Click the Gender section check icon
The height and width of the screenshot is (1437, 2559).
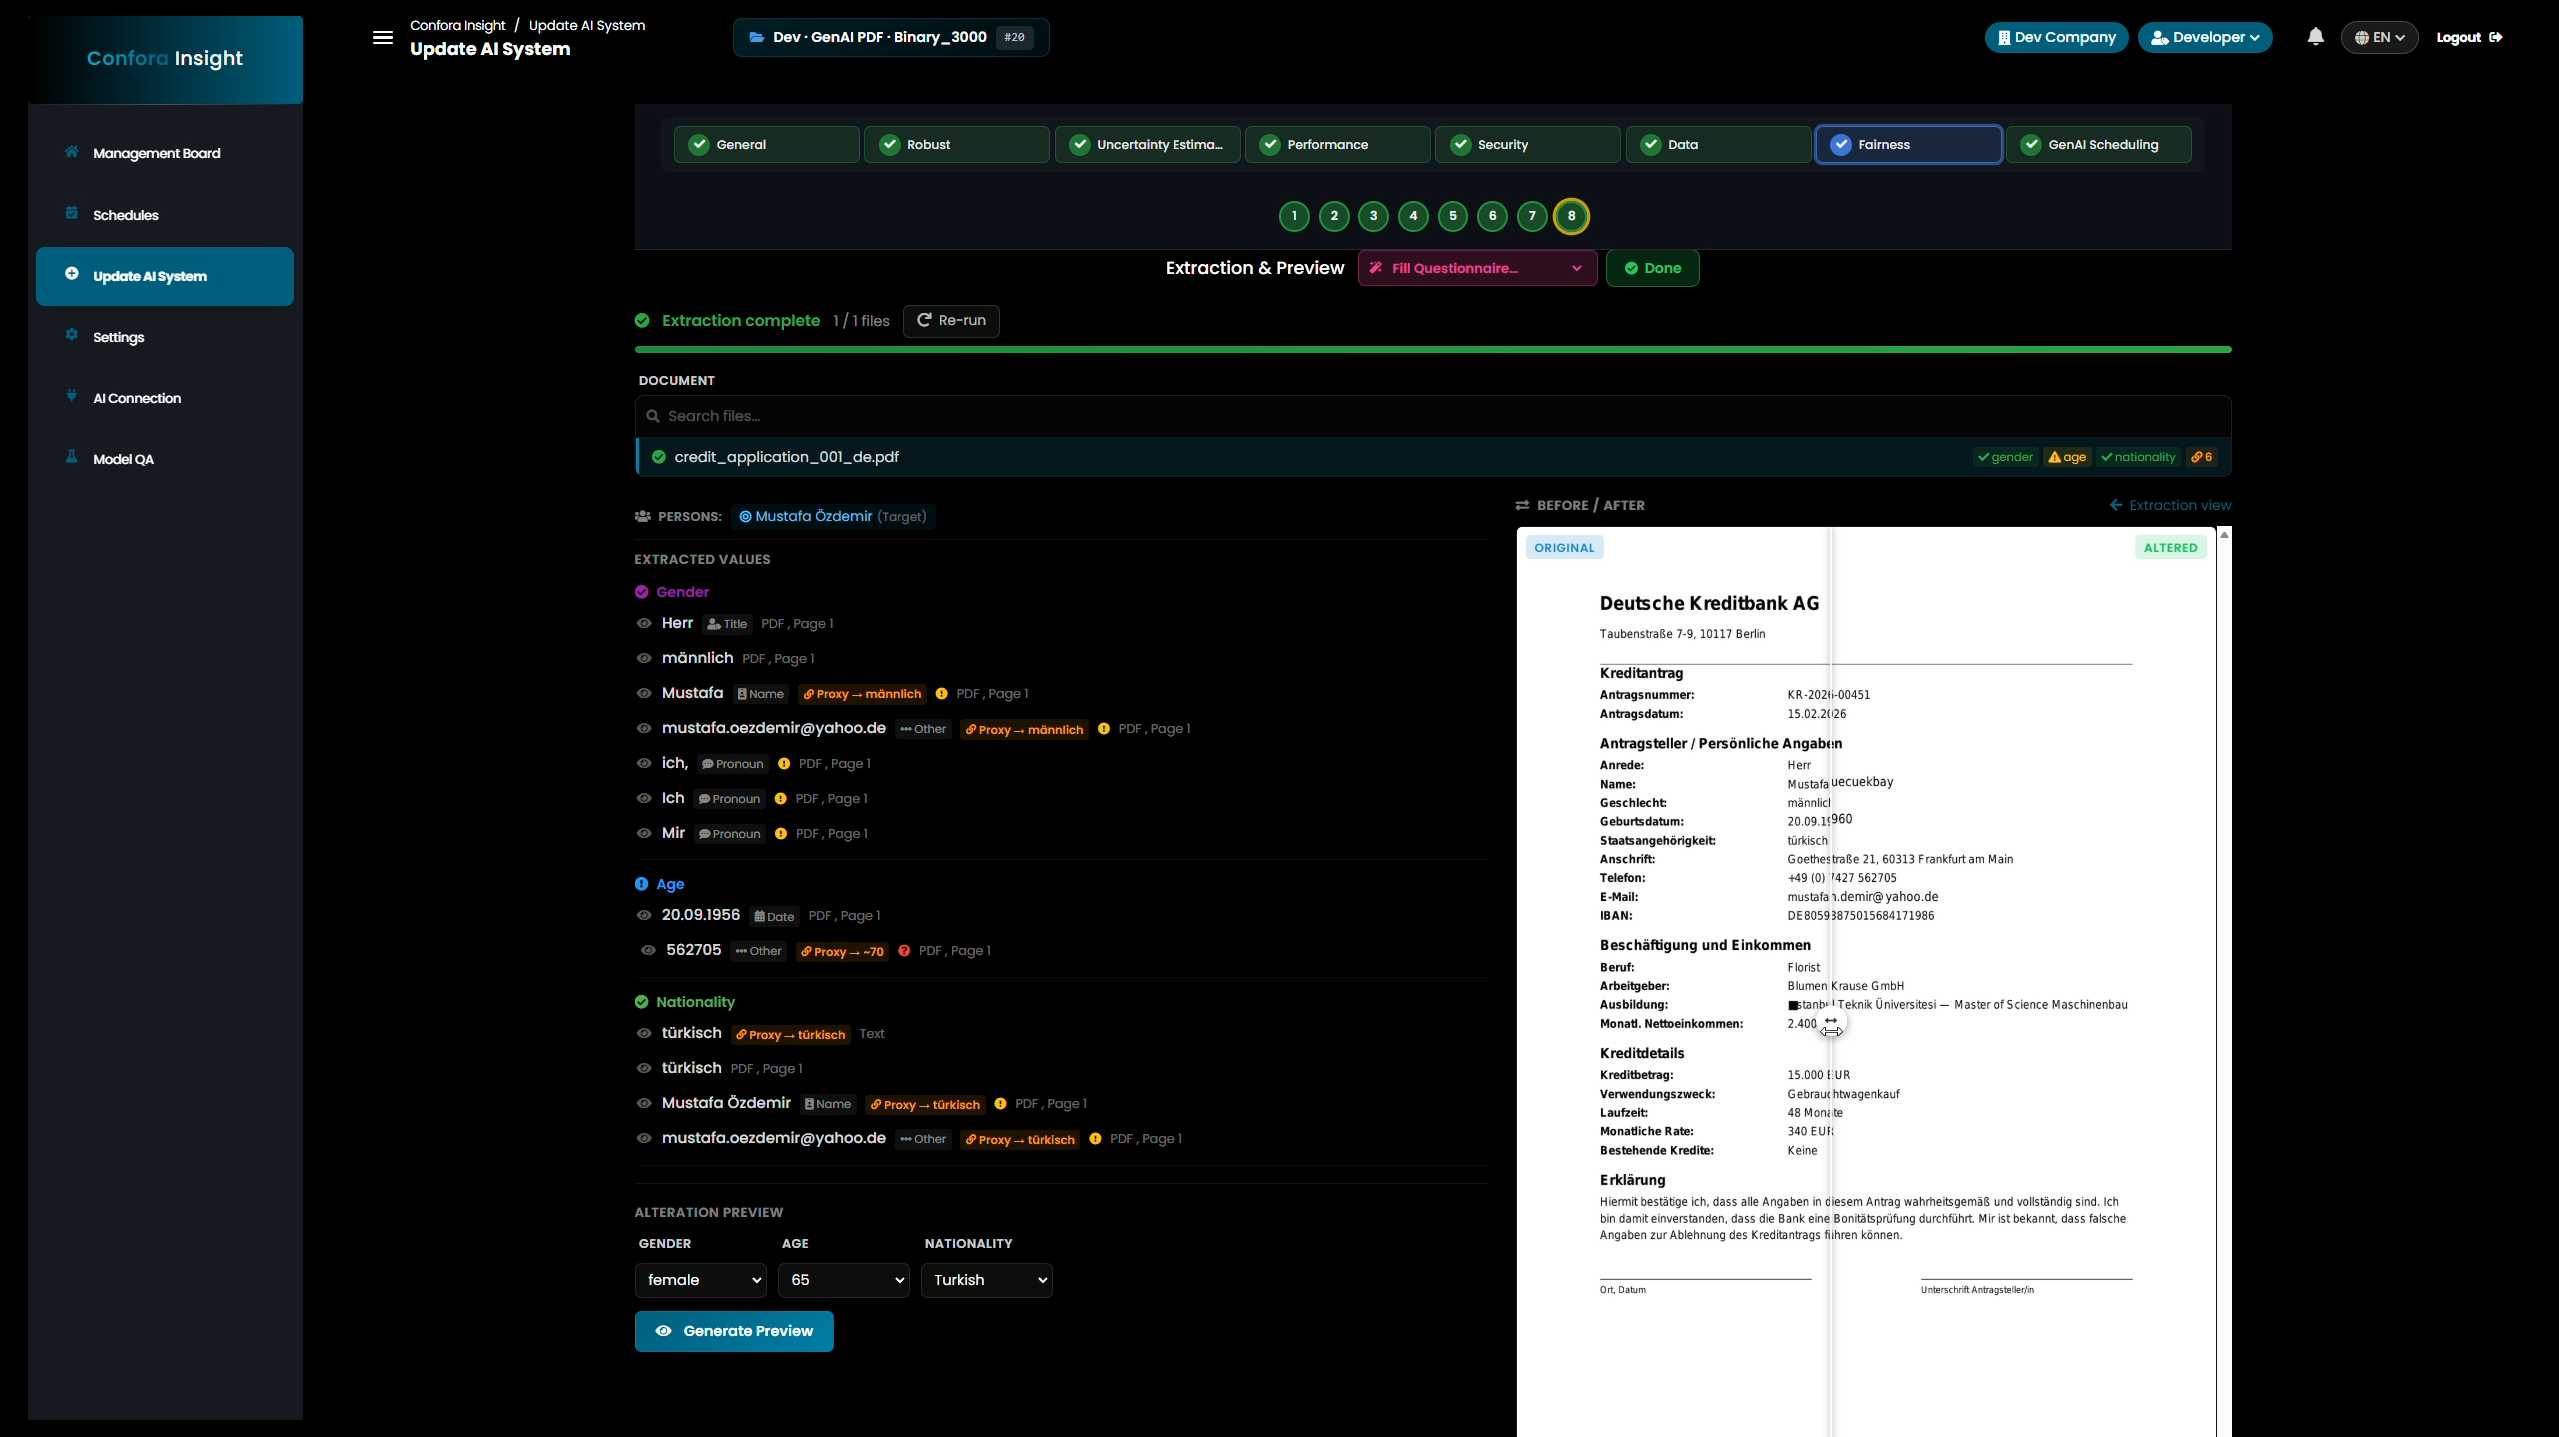642,592
